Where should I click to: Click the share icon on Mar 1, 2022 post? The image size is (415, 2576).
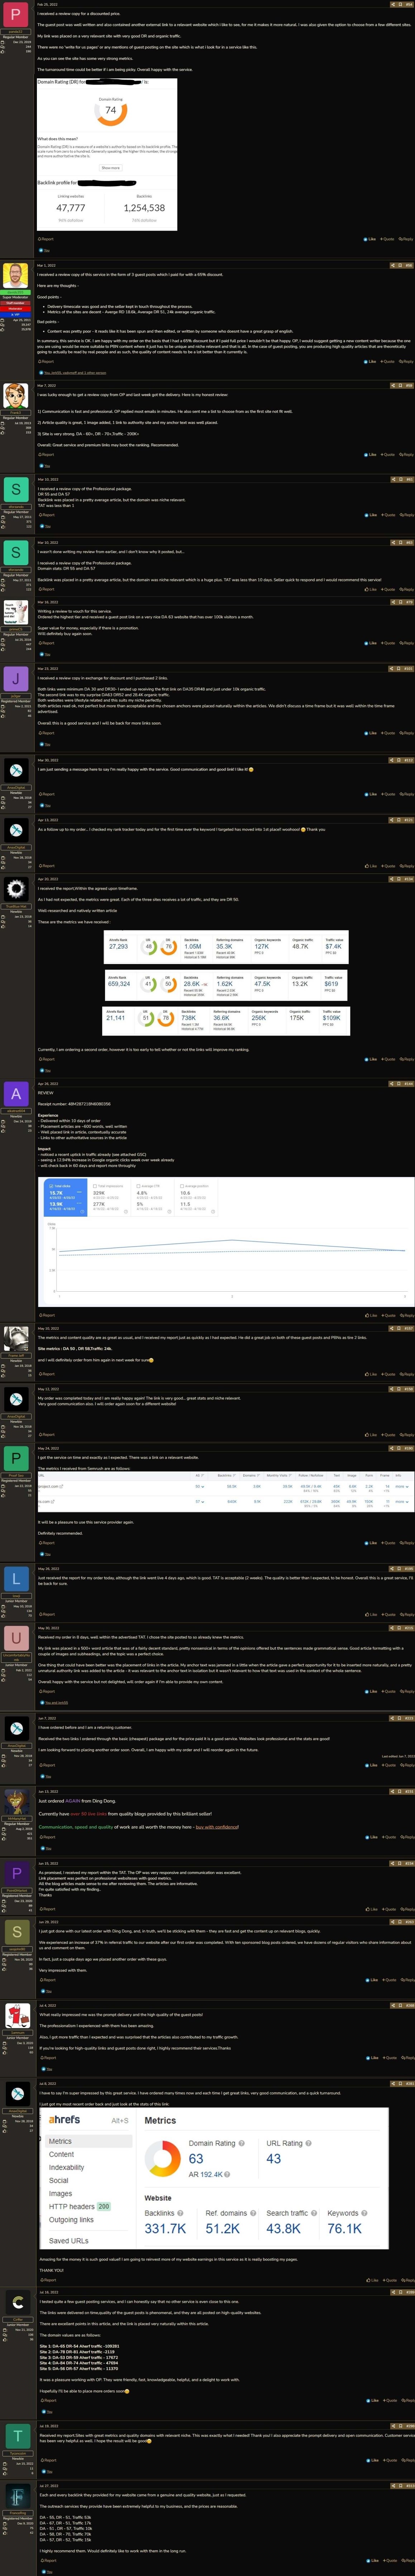[x=393, y=265]
